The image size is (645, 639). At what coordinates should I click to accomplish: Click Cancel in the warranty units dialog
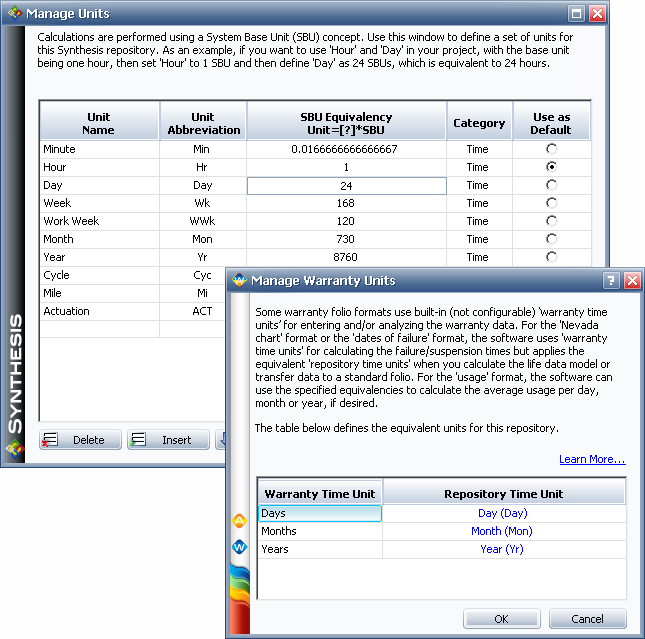pyautogui.click(x=587, y=619)
